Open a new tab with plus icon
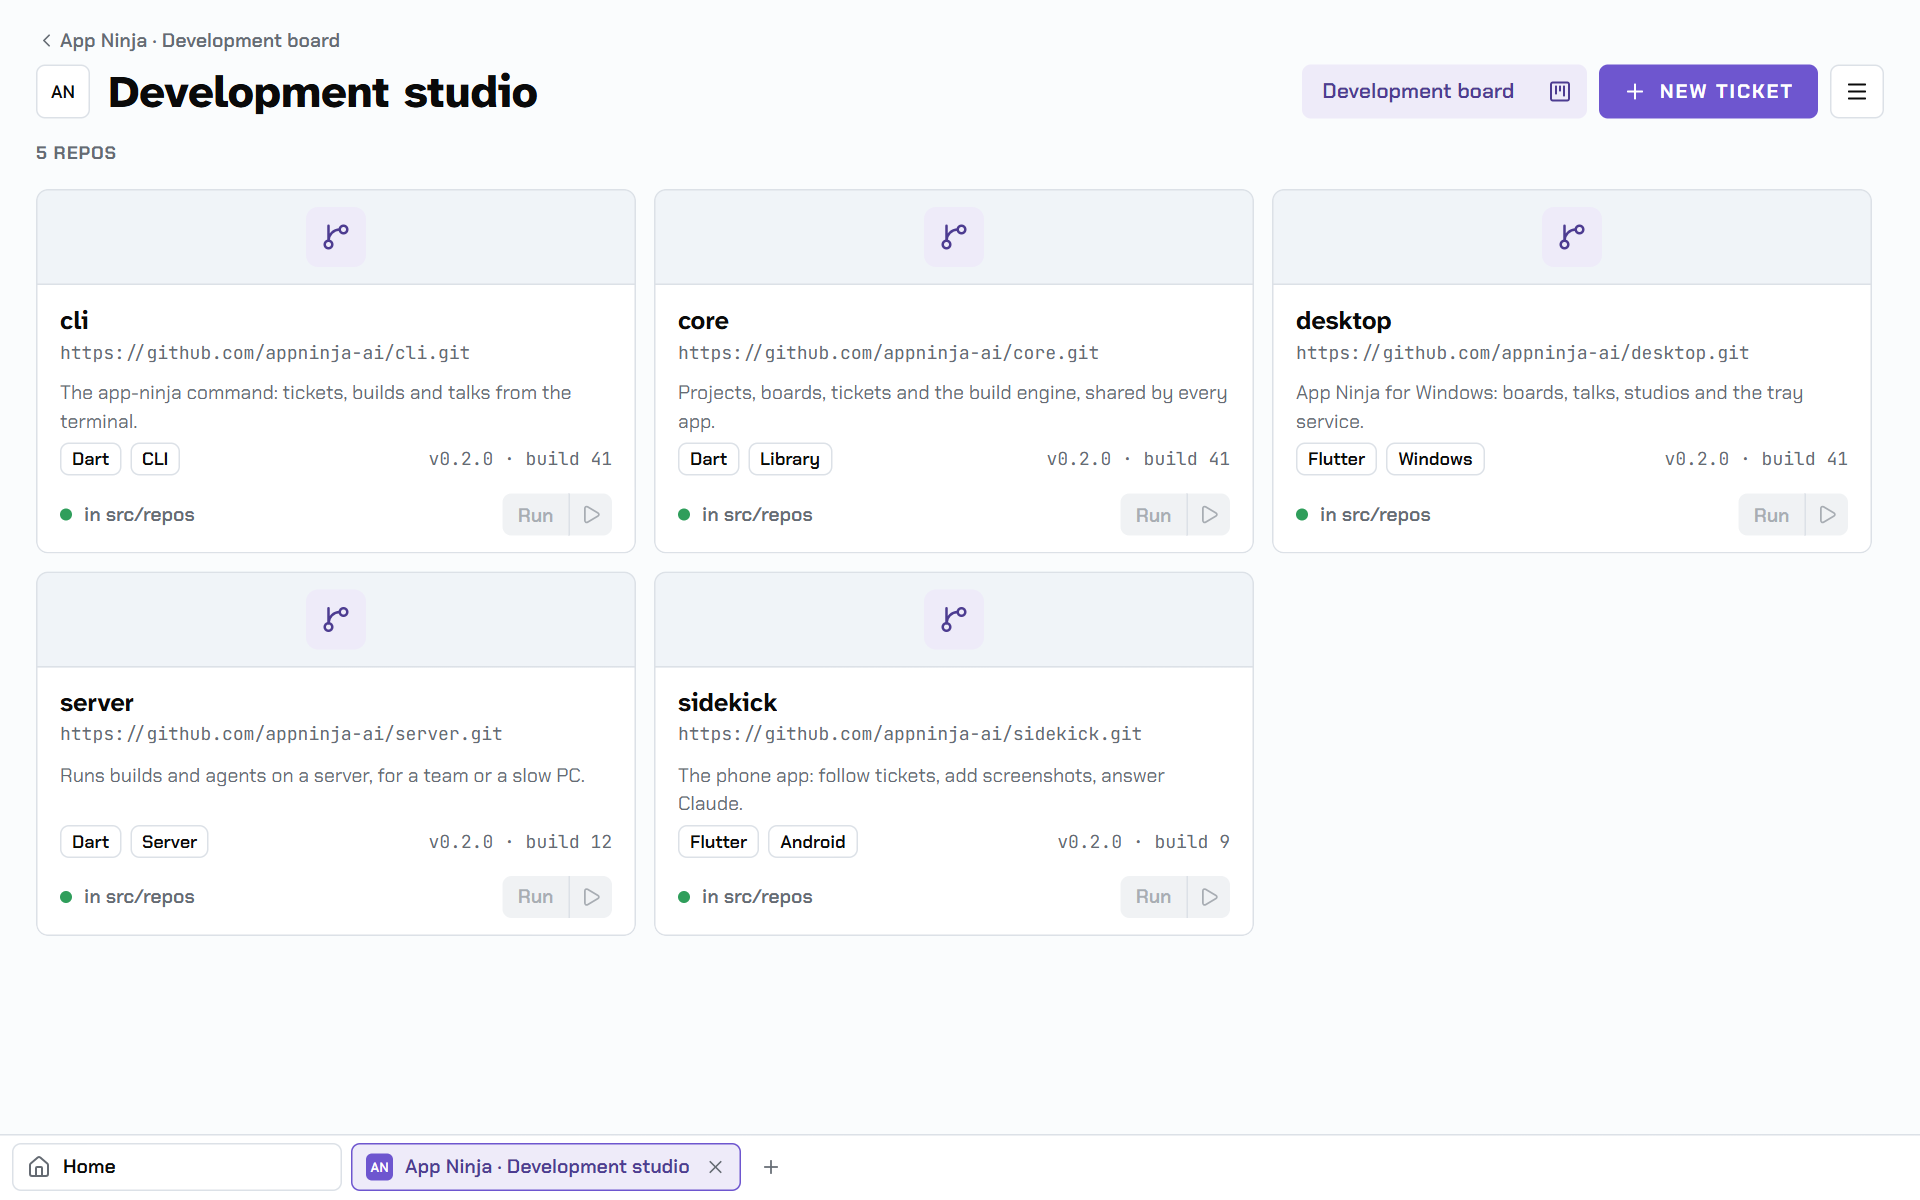Viewport: 1920px width, 1200px height. coord(771,1167)
